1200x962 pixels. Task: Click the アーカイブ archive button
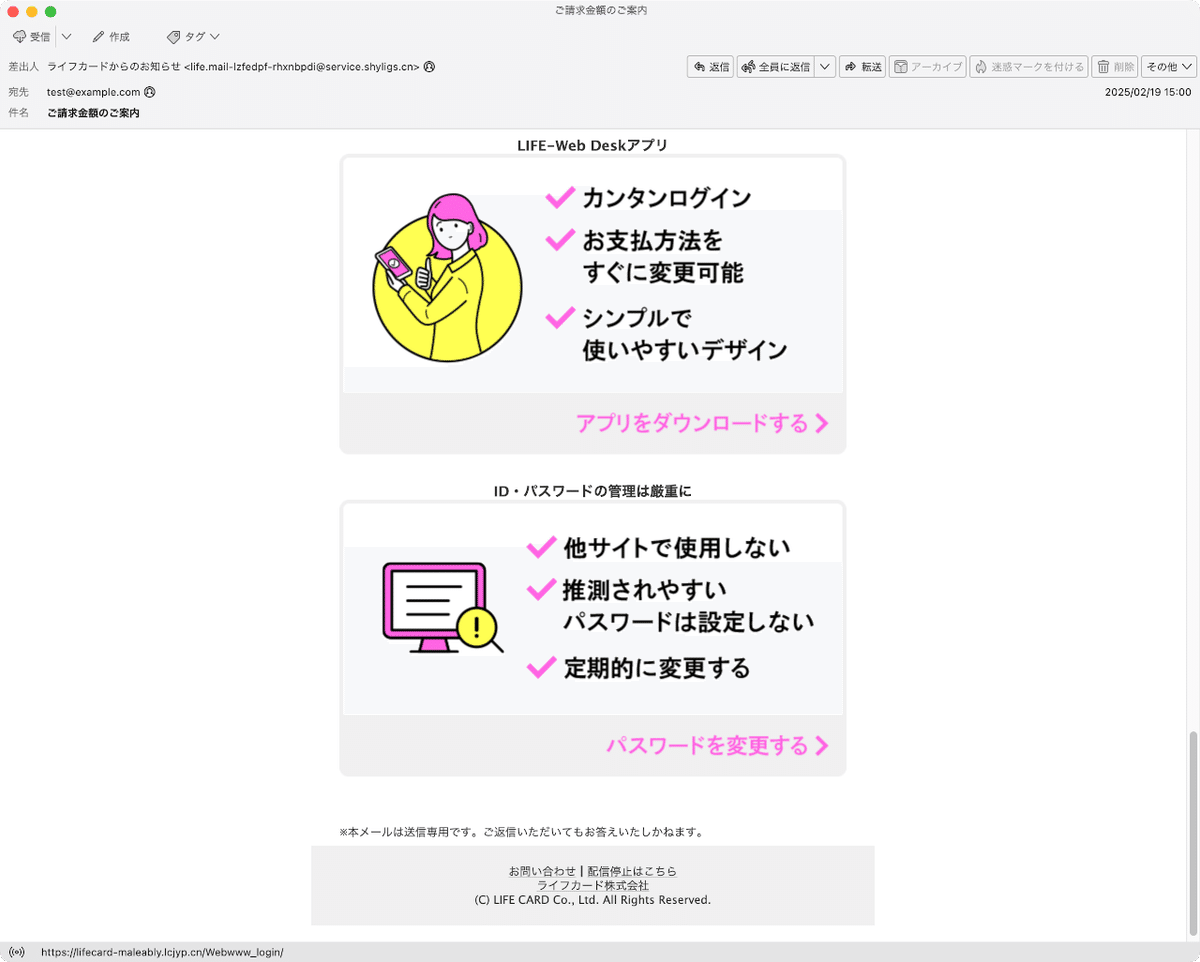(x=927, y=67)
